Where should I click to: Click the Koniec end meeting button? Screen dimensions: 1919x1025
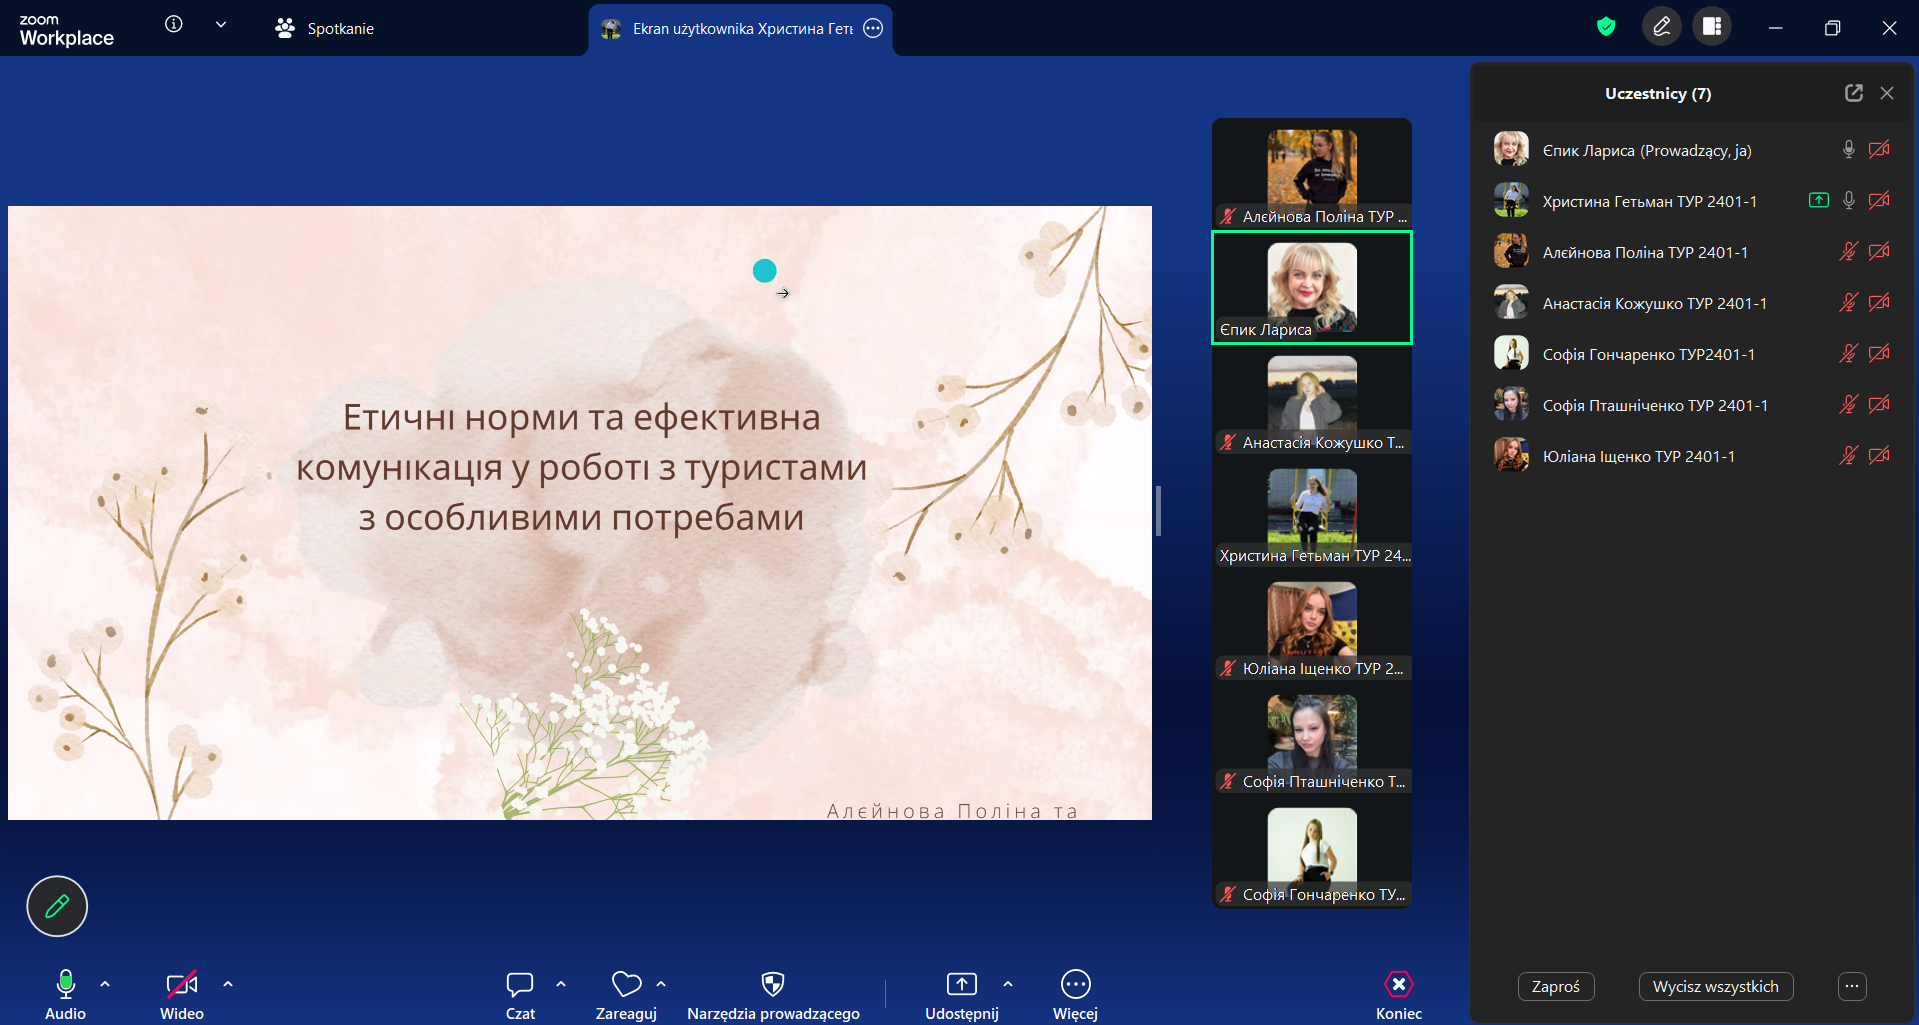(1398, 985)
